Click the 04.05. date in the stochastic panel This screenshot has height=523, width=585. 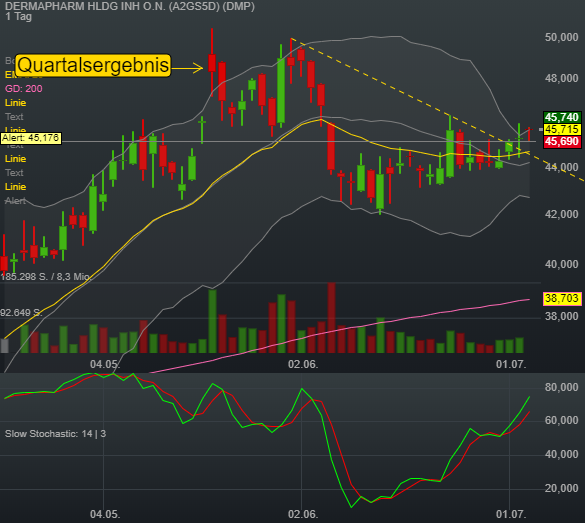pyautogui.click(x=105, y=514)
